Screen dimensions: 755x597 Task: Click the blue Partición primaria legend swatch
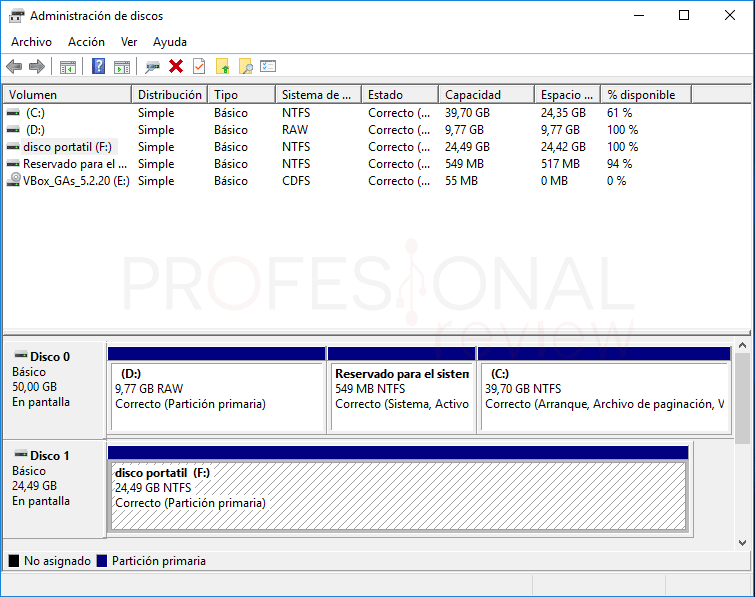click(102, 561)
